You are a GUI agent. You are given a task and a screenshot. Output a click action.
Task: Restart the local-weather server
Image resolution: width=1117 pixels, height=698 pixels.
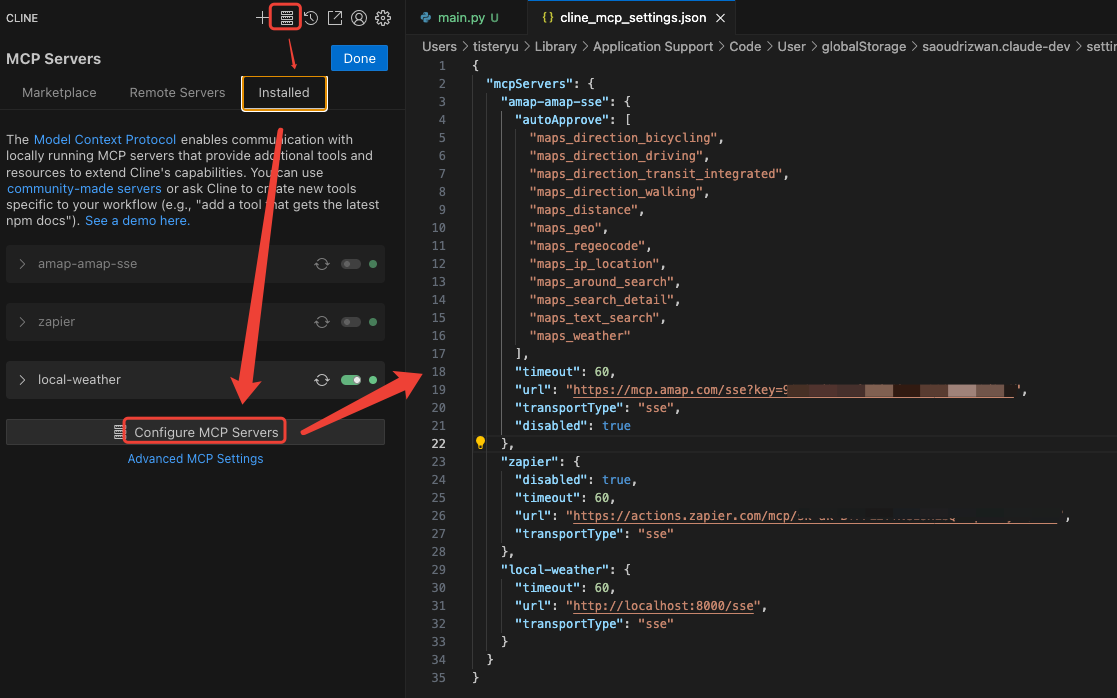[322, 380]
